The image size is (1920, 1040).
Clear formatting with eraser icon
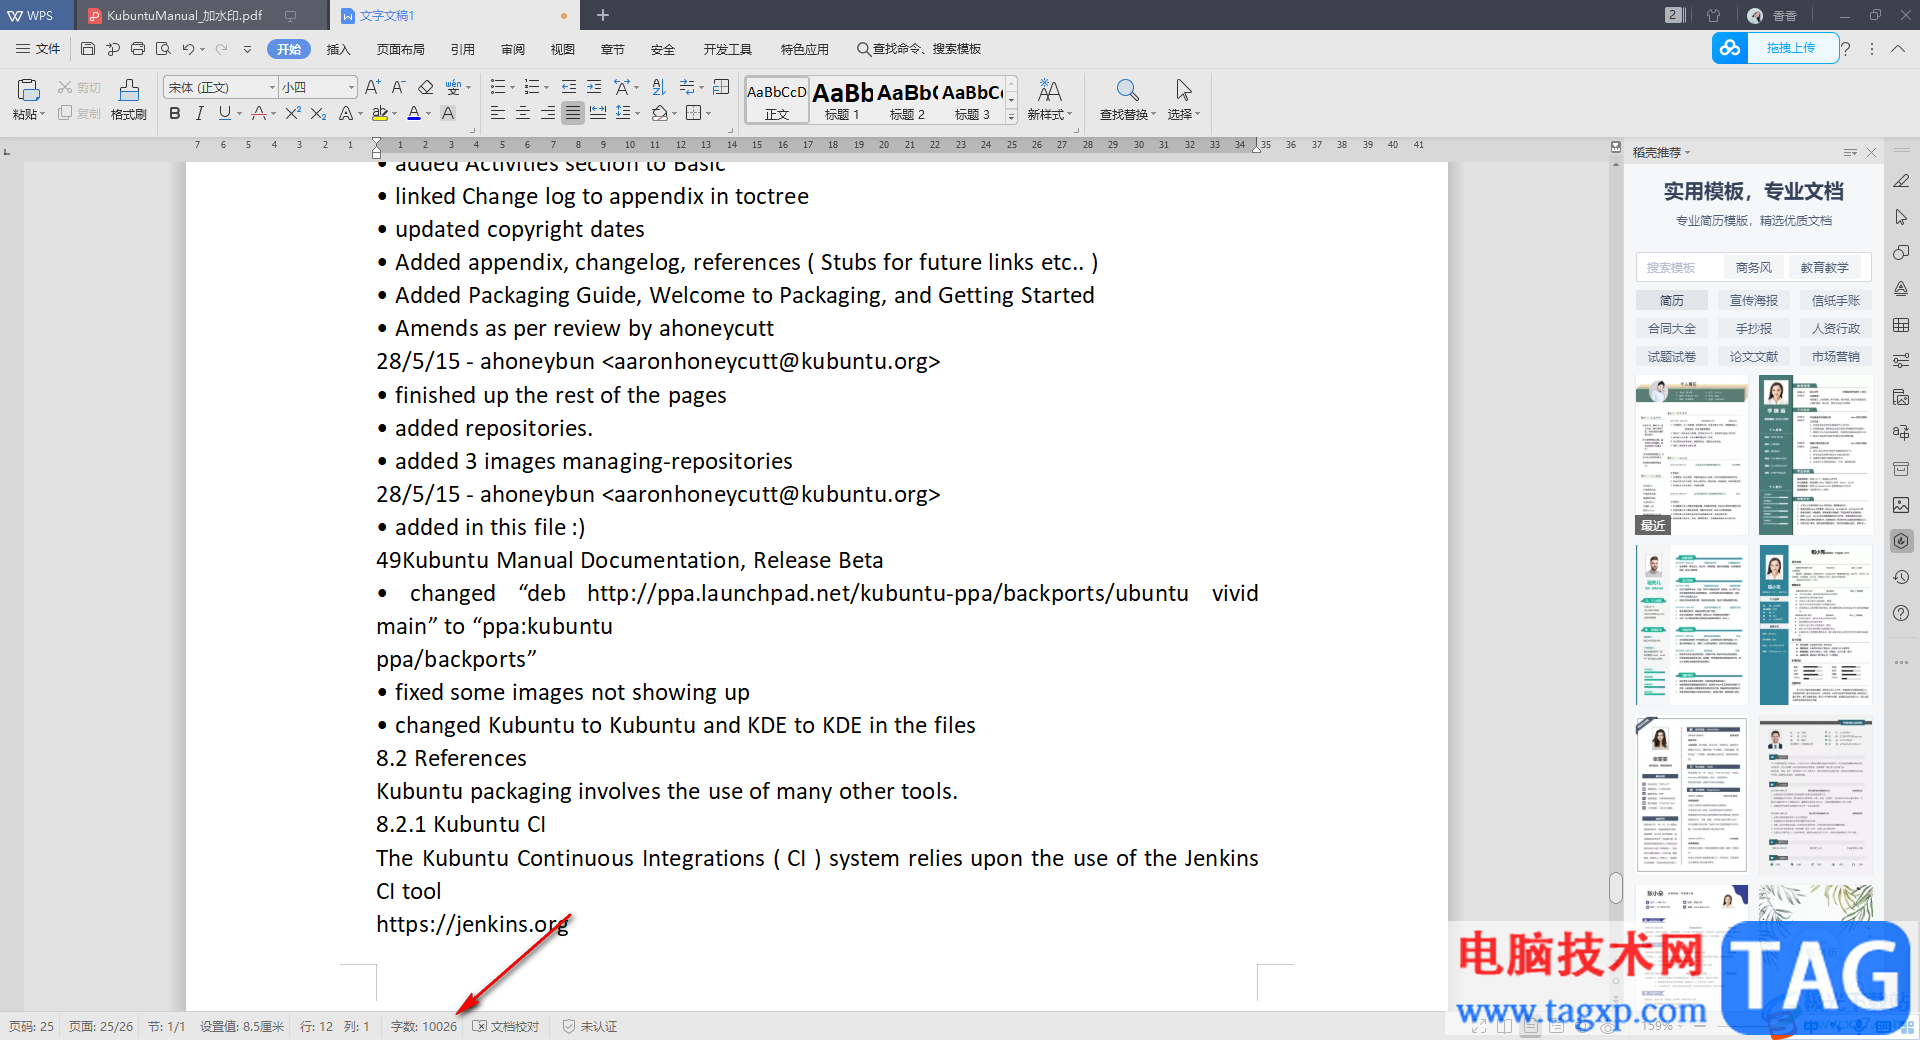click(426, 87)
